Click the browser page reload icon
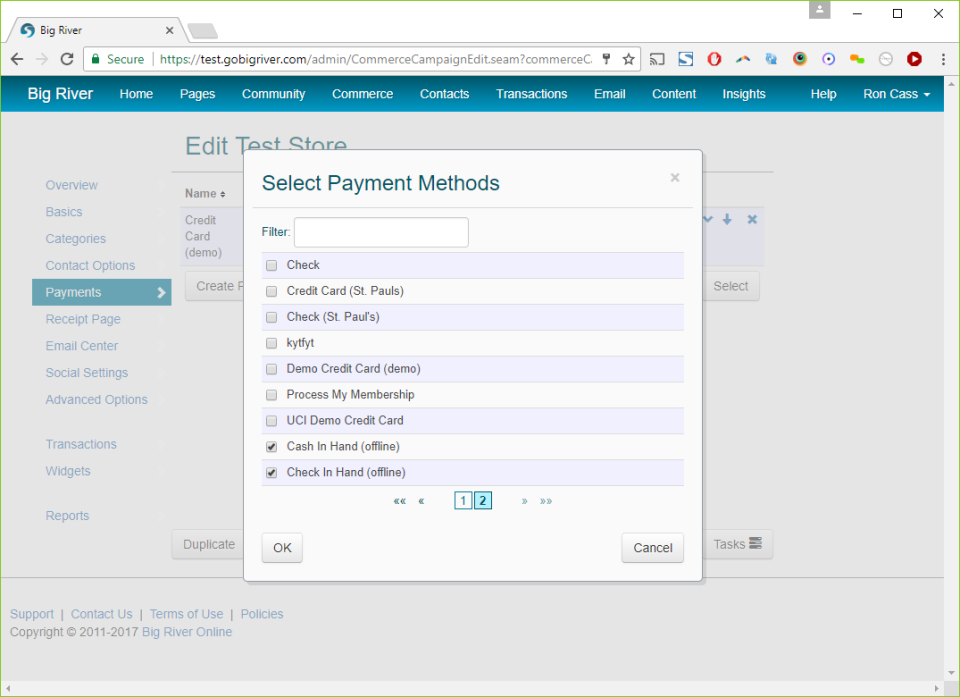Image resolution: width=960 pixels, height=697 pixels. tap(65, 59)
